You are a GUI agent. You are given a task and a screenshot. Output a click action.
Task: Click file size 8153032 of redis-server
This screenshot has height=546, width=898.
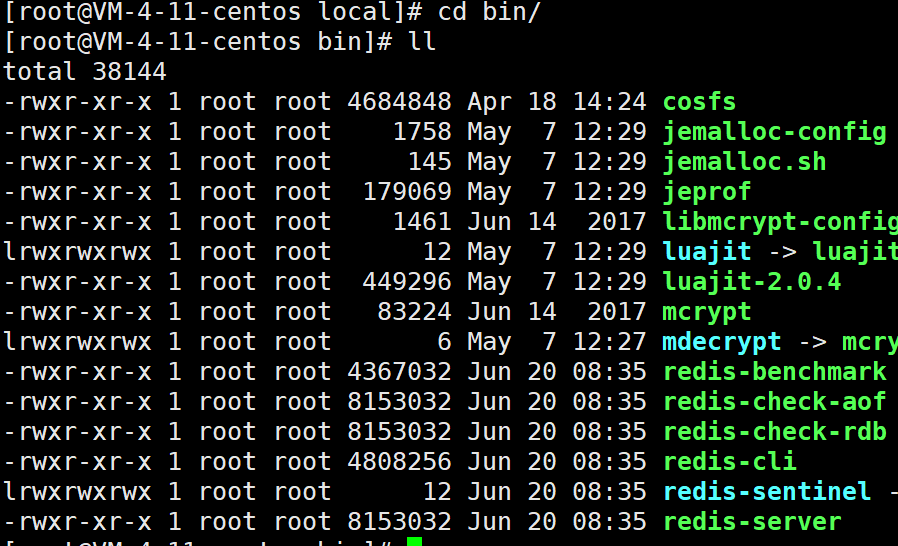pyautogui.click(x=399, y=521)
